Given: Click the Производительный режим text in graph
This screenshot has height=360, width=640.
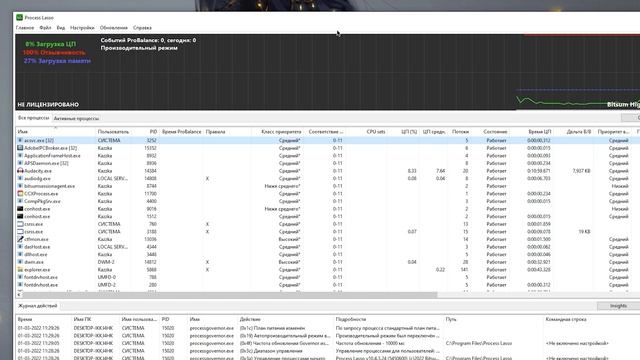Looking at the screenshot, I should (139, 48).
